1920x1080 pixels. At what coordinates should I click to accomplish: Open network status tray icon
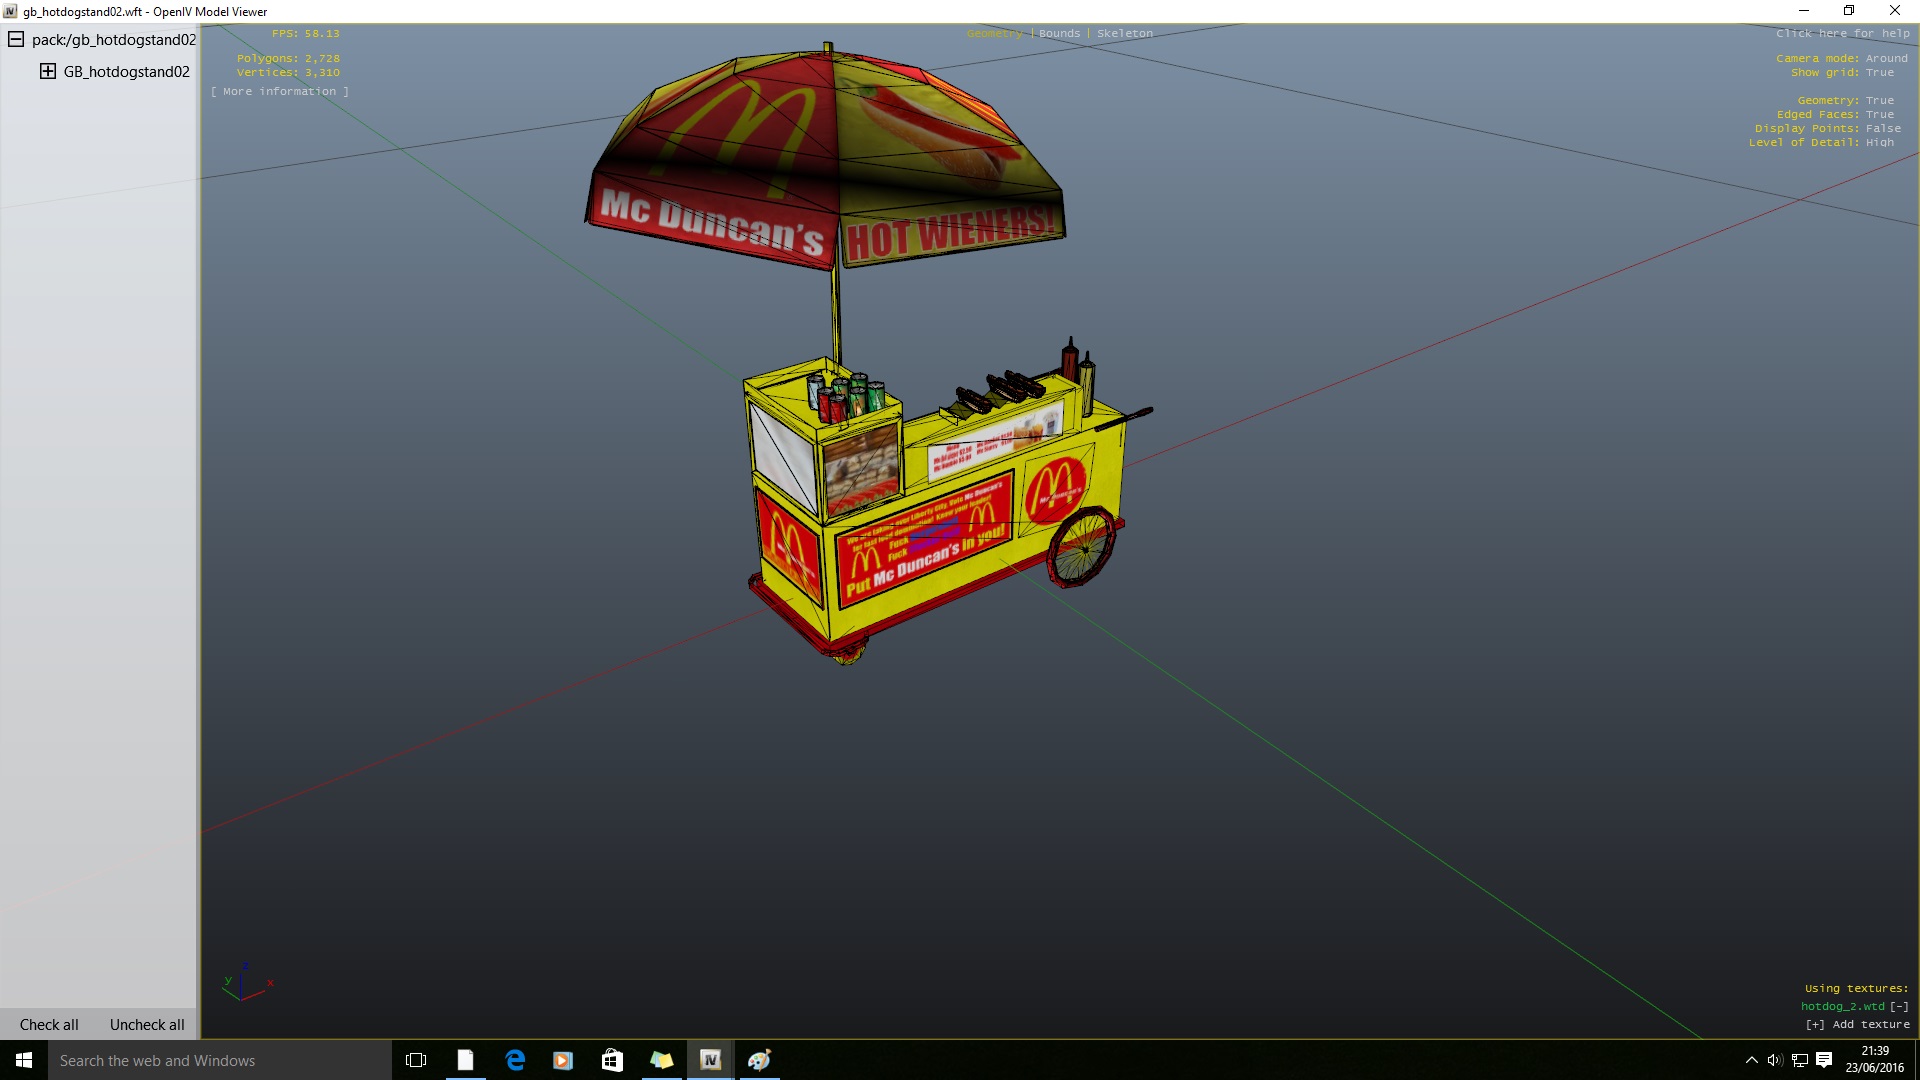1799,1060
